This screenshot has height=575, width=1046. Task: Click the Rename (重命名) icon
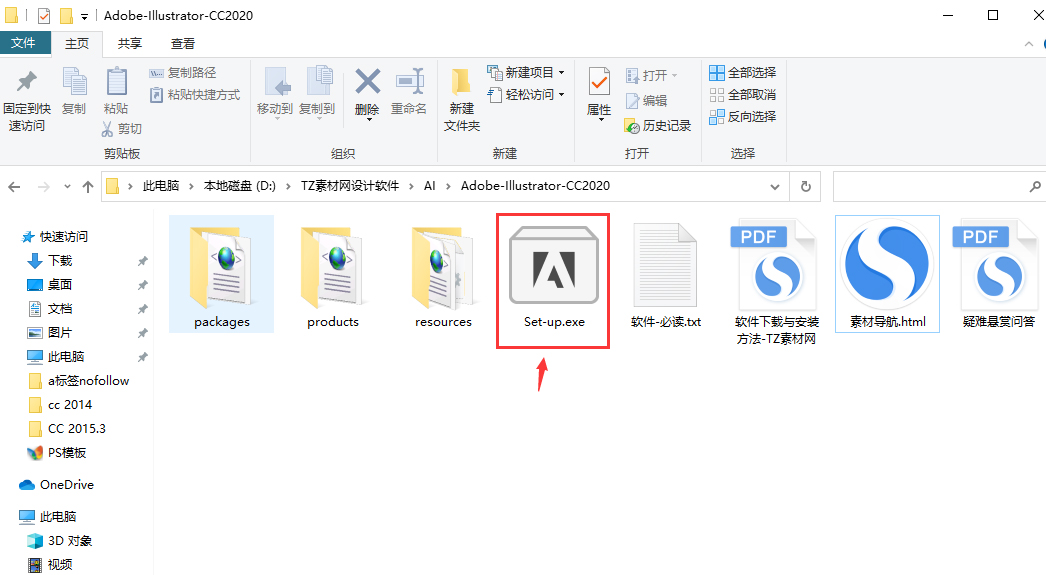(410, 82)
